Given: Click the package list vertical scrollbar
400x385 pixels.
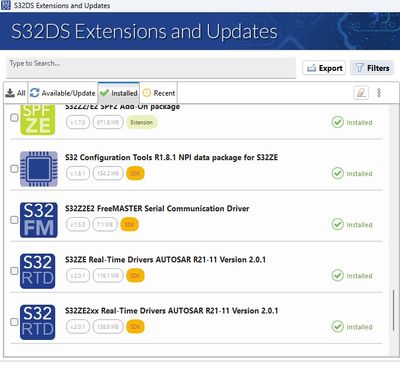Looking at the screenshot, I should (394, 310).
